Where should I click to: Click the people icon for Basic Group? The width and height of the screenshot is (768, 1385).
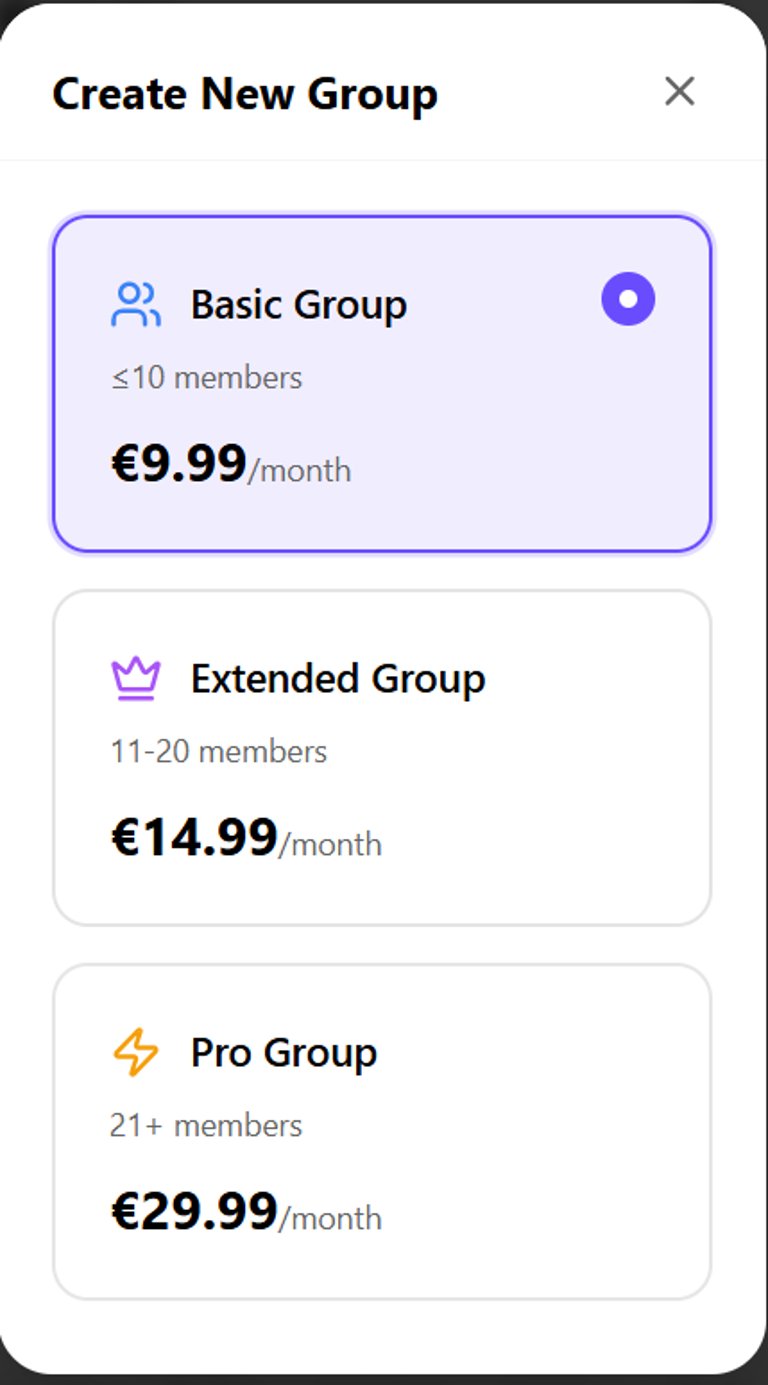click(x=135, y=305)
